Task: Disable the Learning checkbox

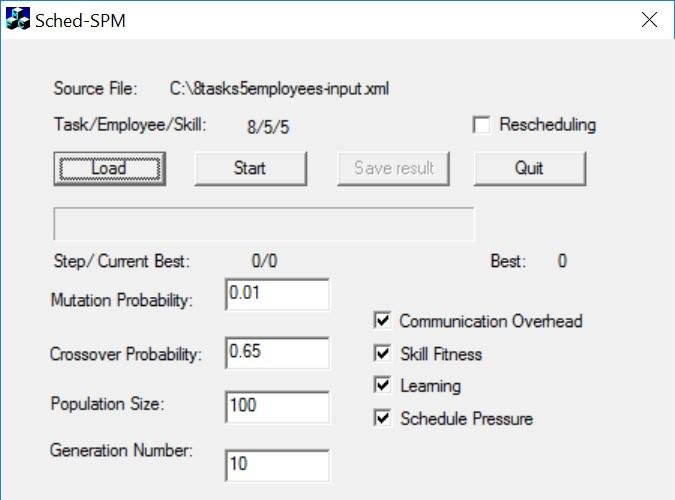Action: [x=382, y=385]
